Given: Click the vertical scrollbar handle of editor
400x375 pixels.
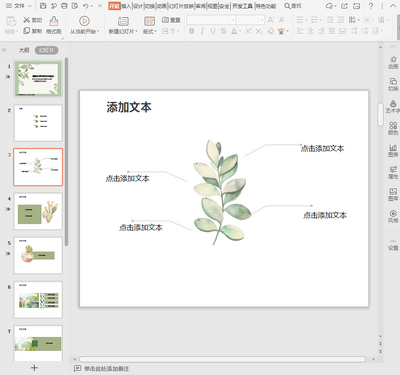Looking at the screenshot, I should (x=380, y=114).
